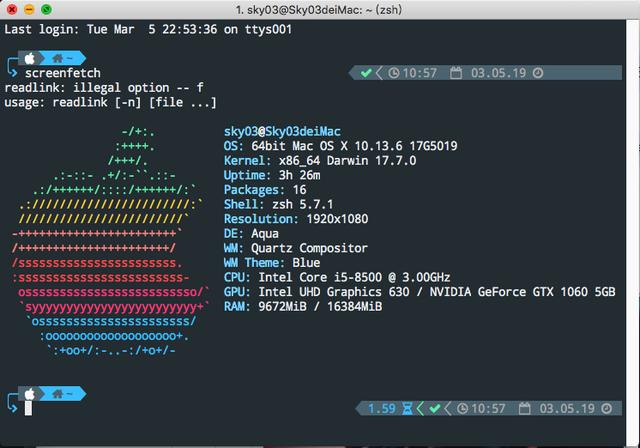Image resolution: width=640 pixels, height=448 pixels.
Task: Click the clock icon after 03.05.19 in the upper status
Action: click(x=538, y=73)
